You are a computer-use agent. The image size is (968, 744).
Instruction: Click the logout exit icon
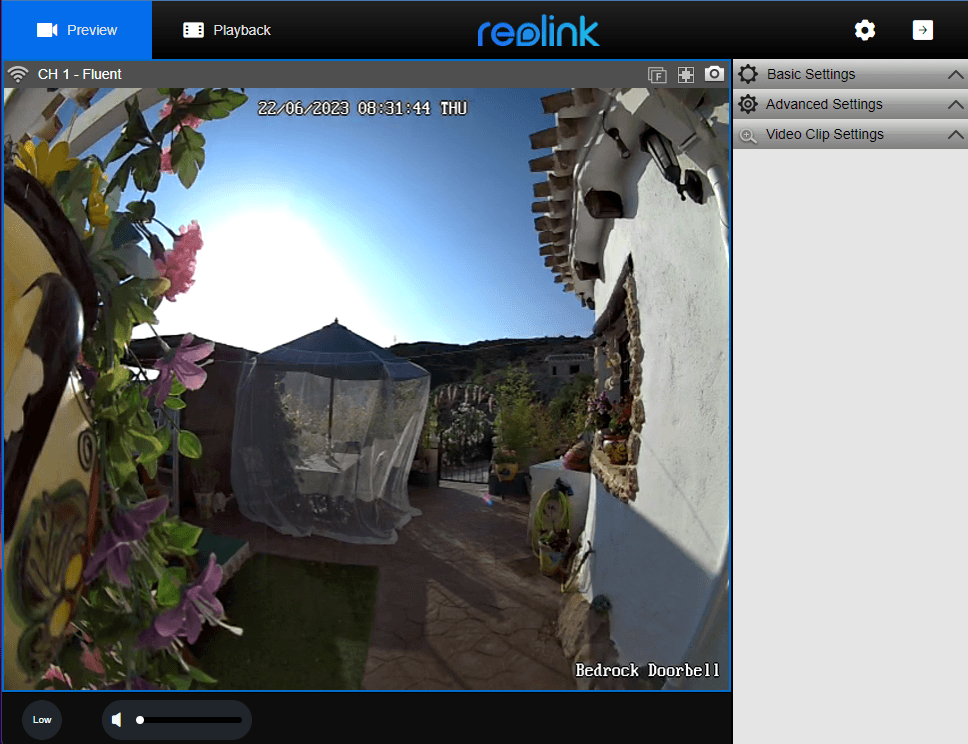point(923,30)
